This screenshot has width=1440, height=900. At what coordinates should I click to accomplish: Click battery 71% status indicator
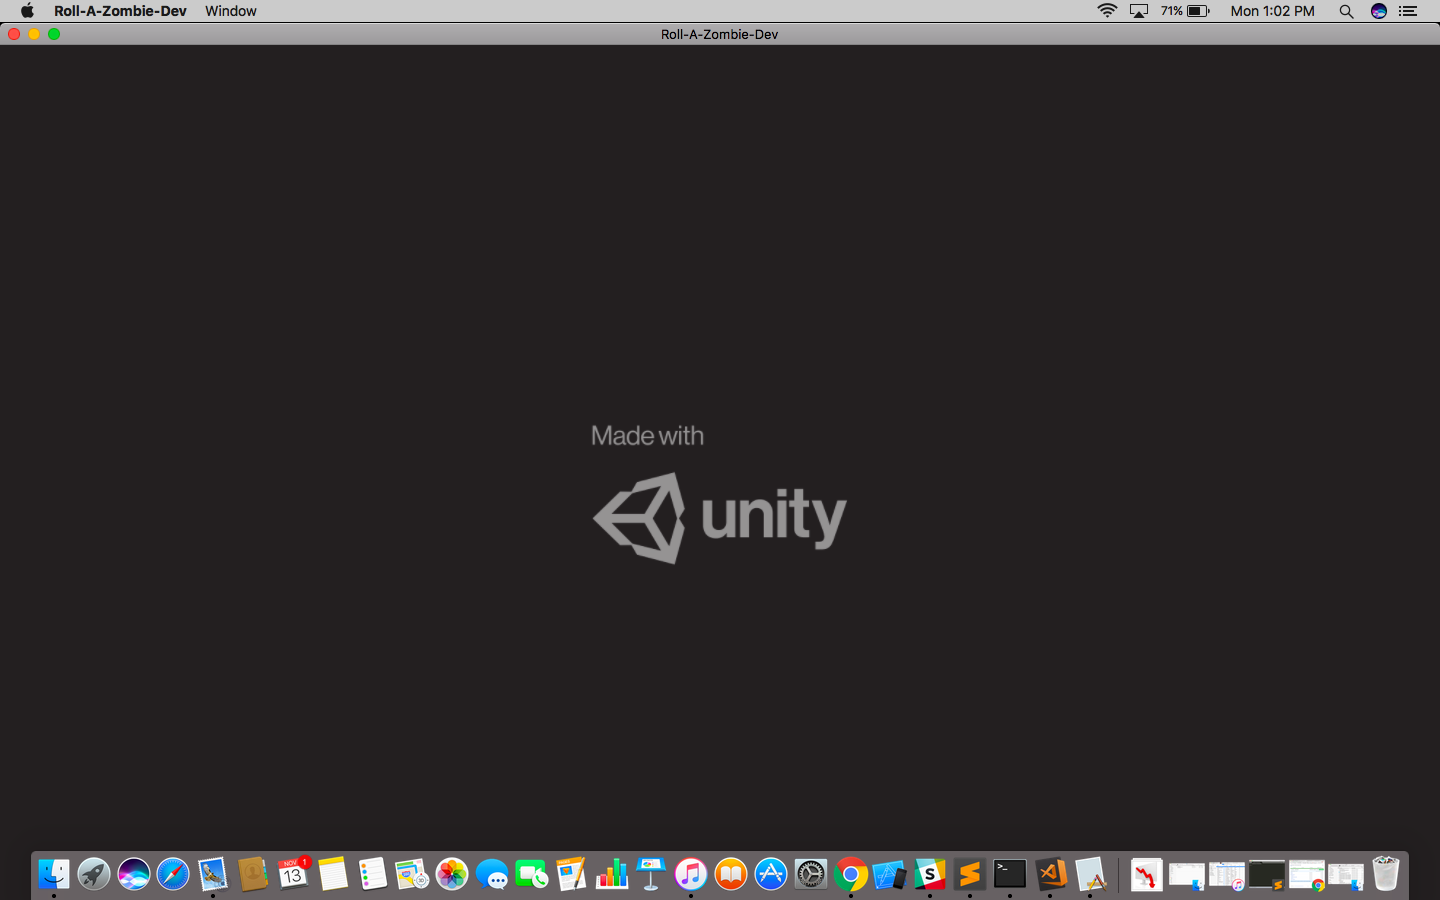(x=1185, y=11)
